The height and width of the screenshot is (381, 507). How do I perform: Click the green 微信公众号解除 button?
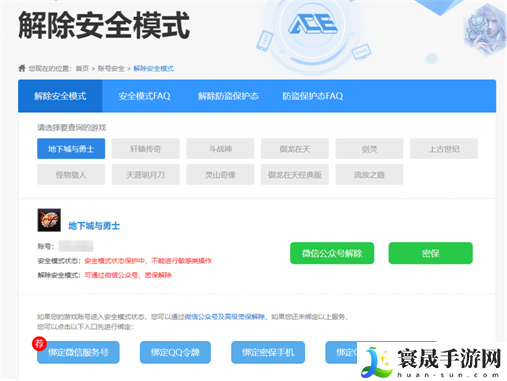tap(332, 253)
